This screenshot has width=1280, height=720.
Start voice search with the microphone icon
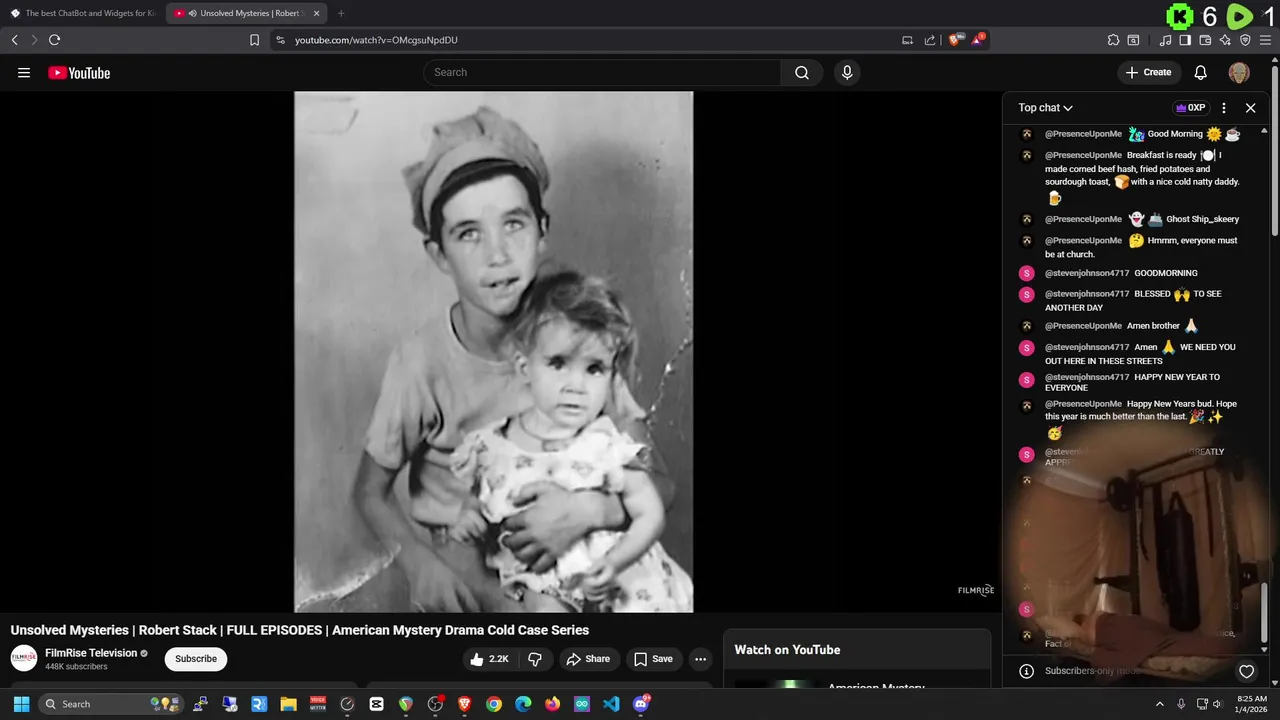[x=847, y=72]
